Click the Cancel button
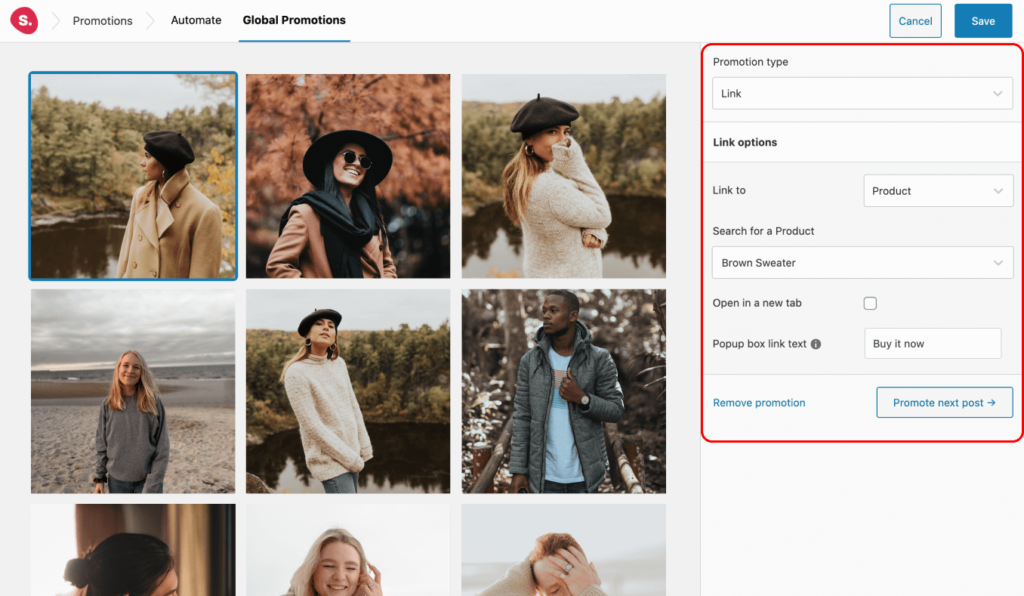Image resolution: width=1024 pixels, height=596 pixels. 915,21
